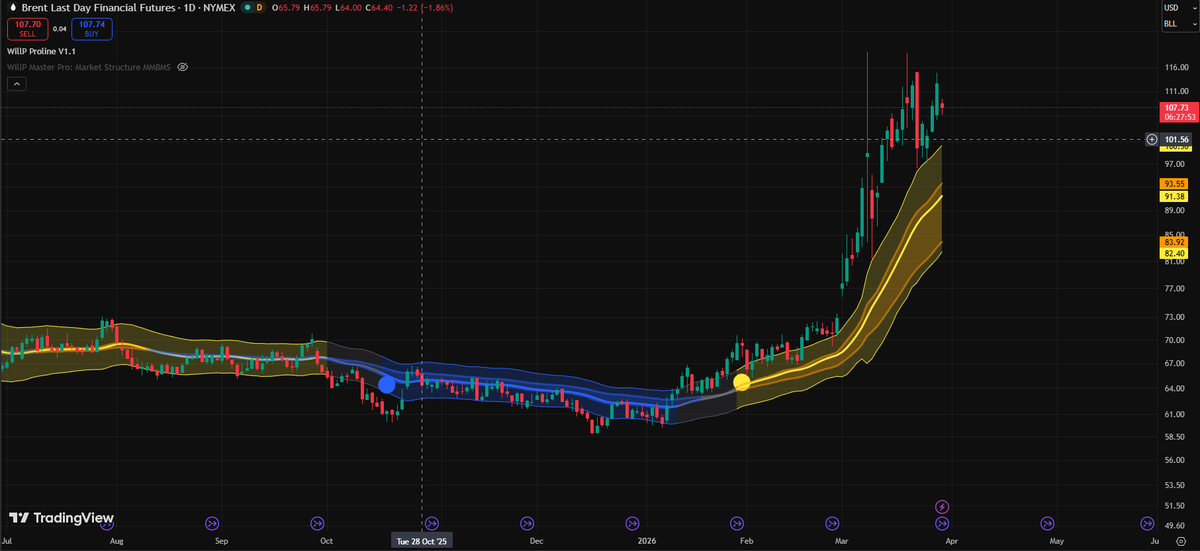Click the rollover icon between Aug and Sep
This screenshot has height=551, width=1200.
point(212,522)
